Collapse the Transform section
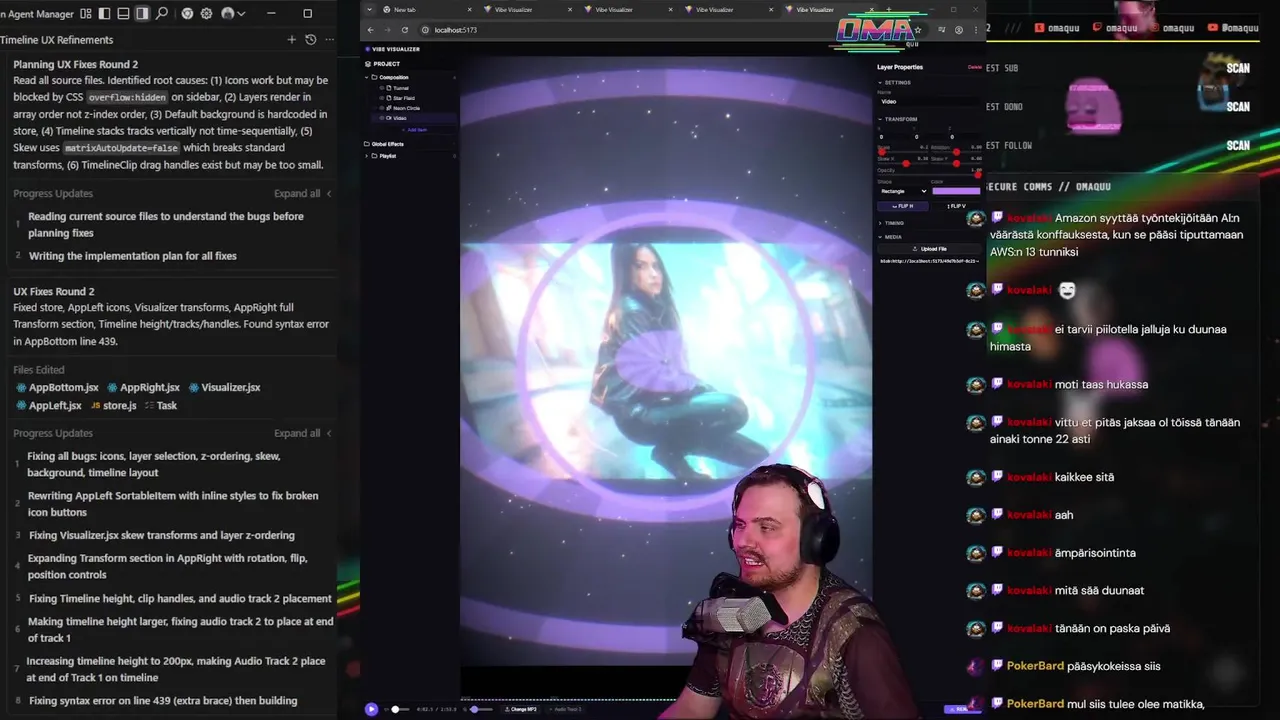Viewport: 1280px width, 720px height. click(898, 119)
